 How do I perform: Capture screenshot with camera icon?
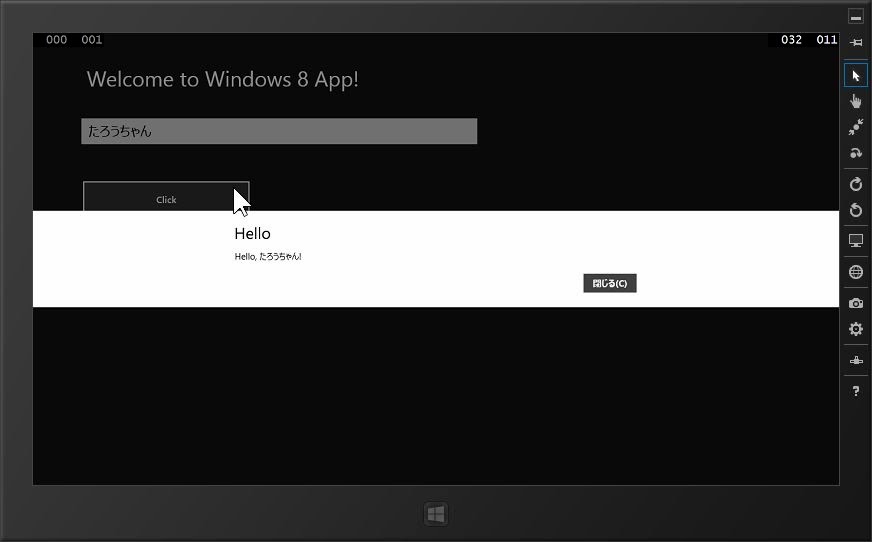(856, 303)
